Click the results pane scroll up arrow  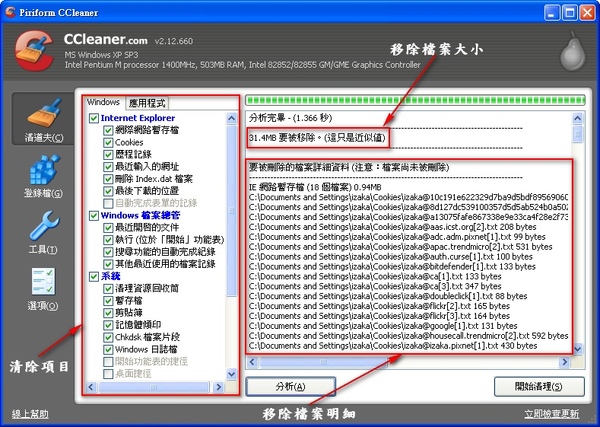pos(577,118)
